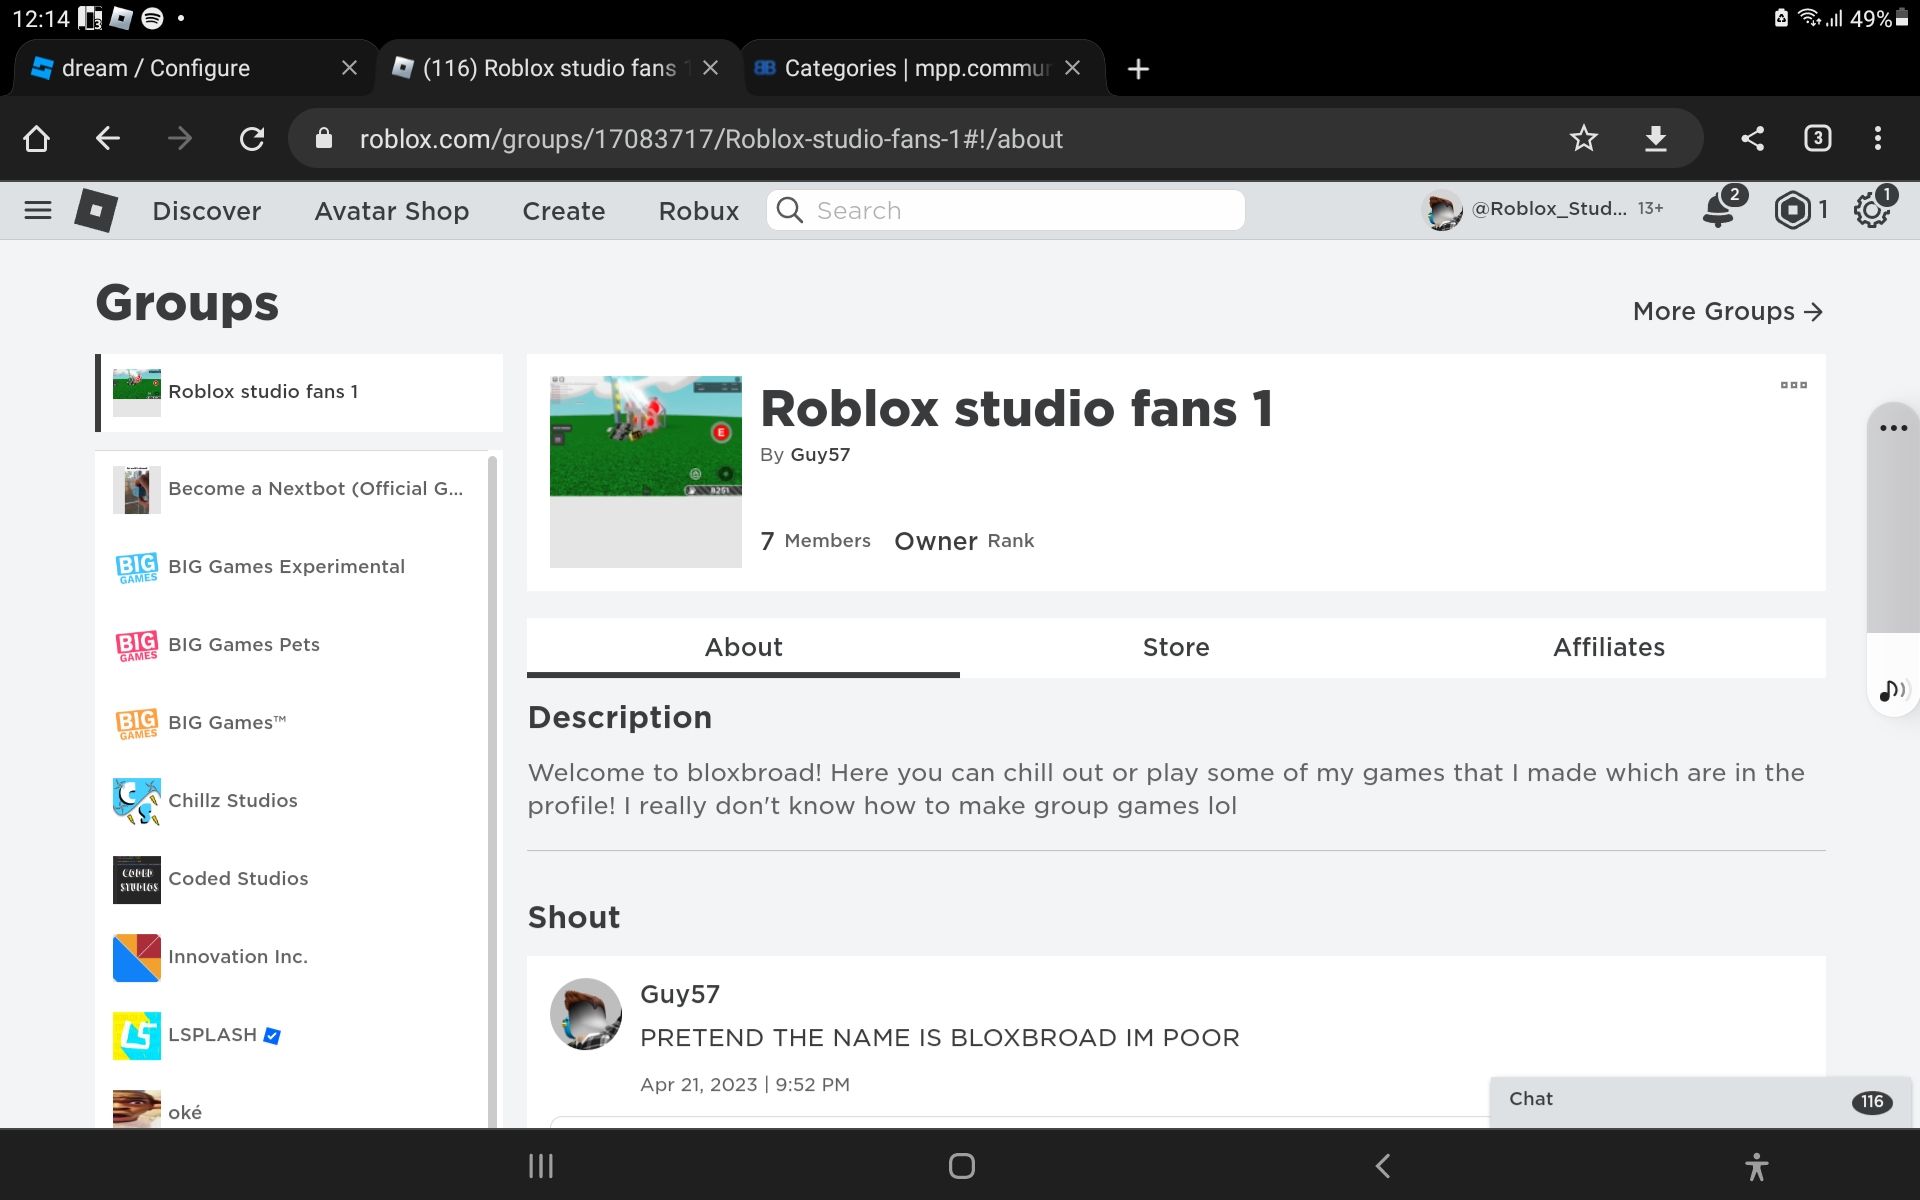Select Roblox studio fans 1 in group list
The height and width of the screenshot is (1200, 1920).
299,392
